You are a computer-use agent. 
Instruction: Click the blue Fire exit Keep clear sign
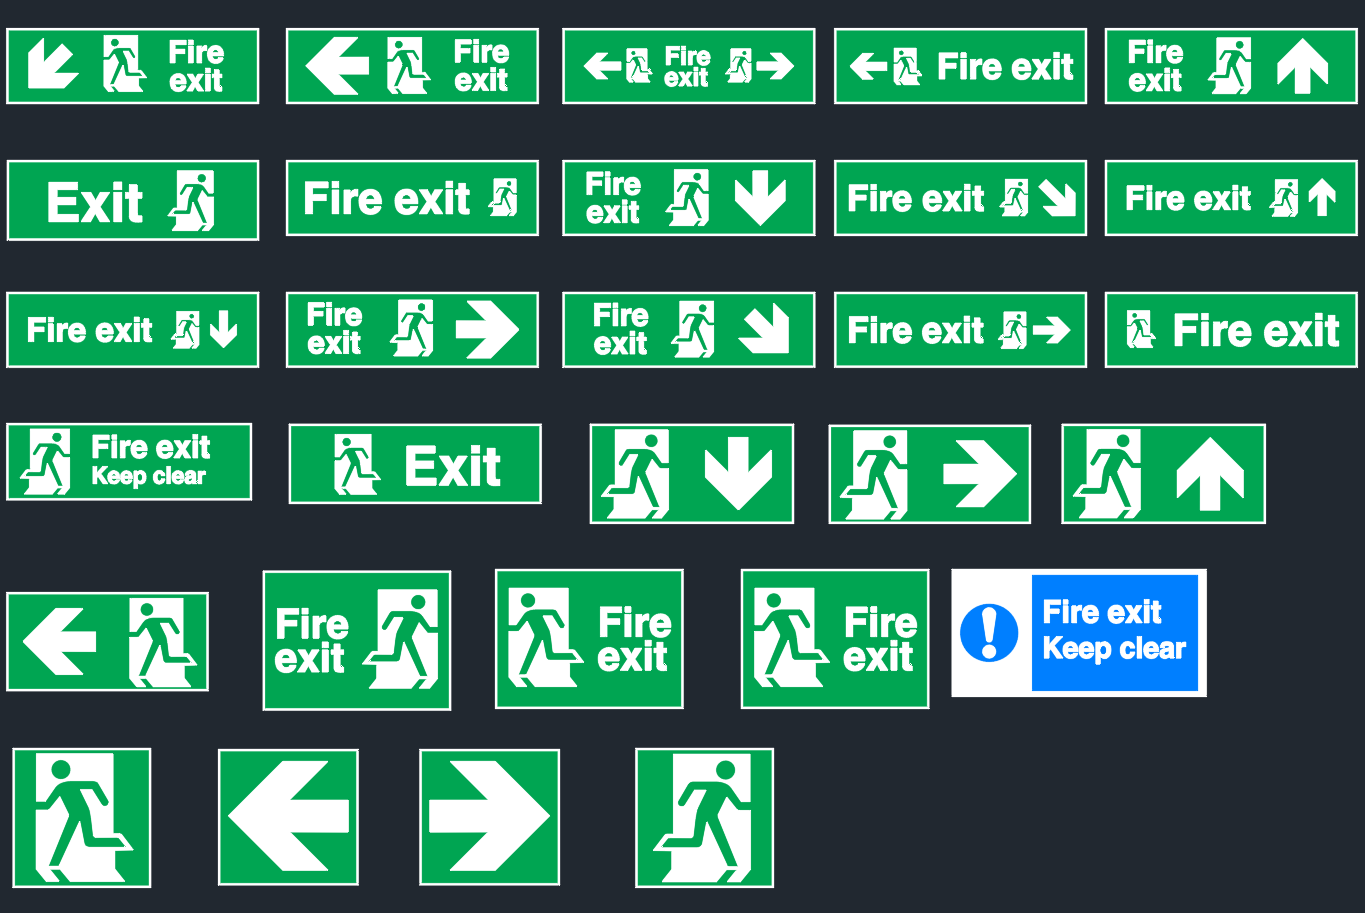1079,633
